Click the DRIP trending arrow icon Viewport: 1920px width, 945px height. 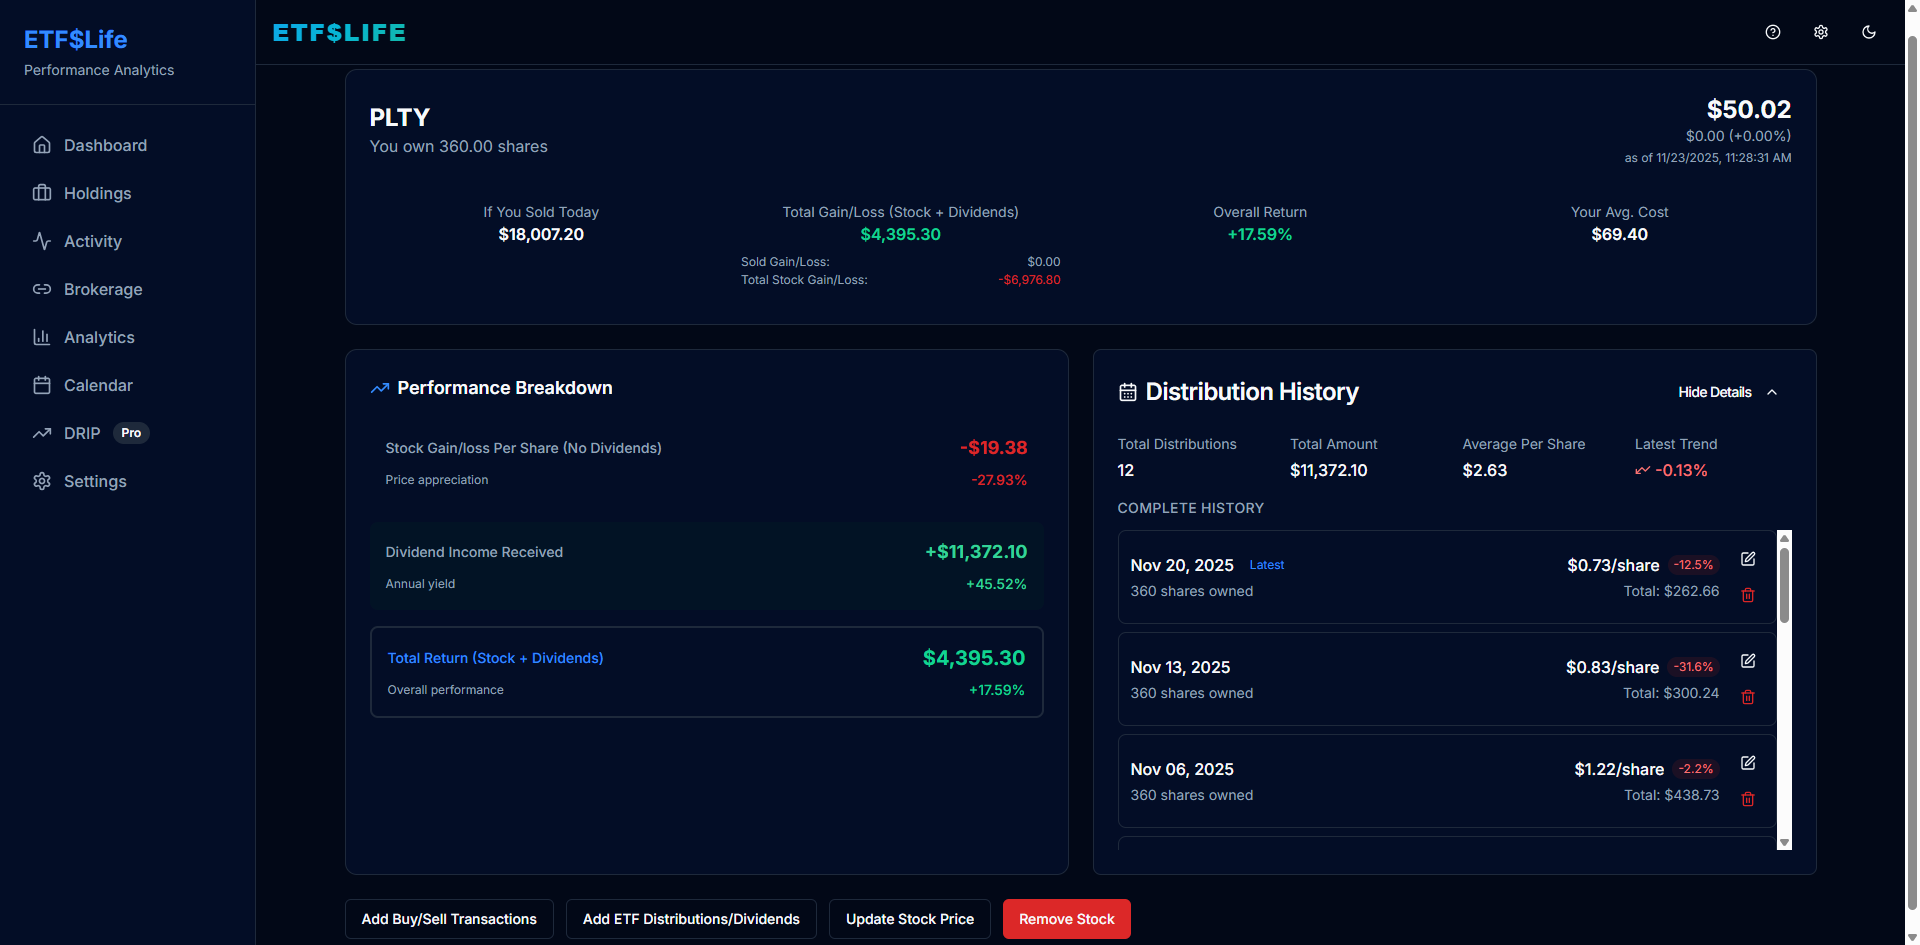42,433
